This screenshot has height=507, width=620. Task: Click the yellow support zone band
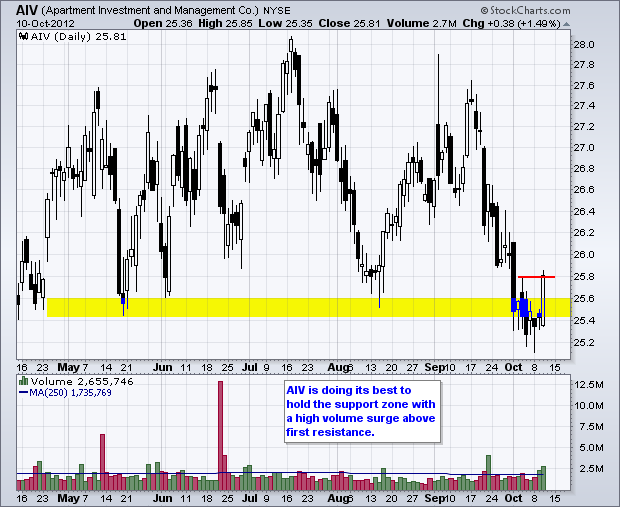point(309,307)
